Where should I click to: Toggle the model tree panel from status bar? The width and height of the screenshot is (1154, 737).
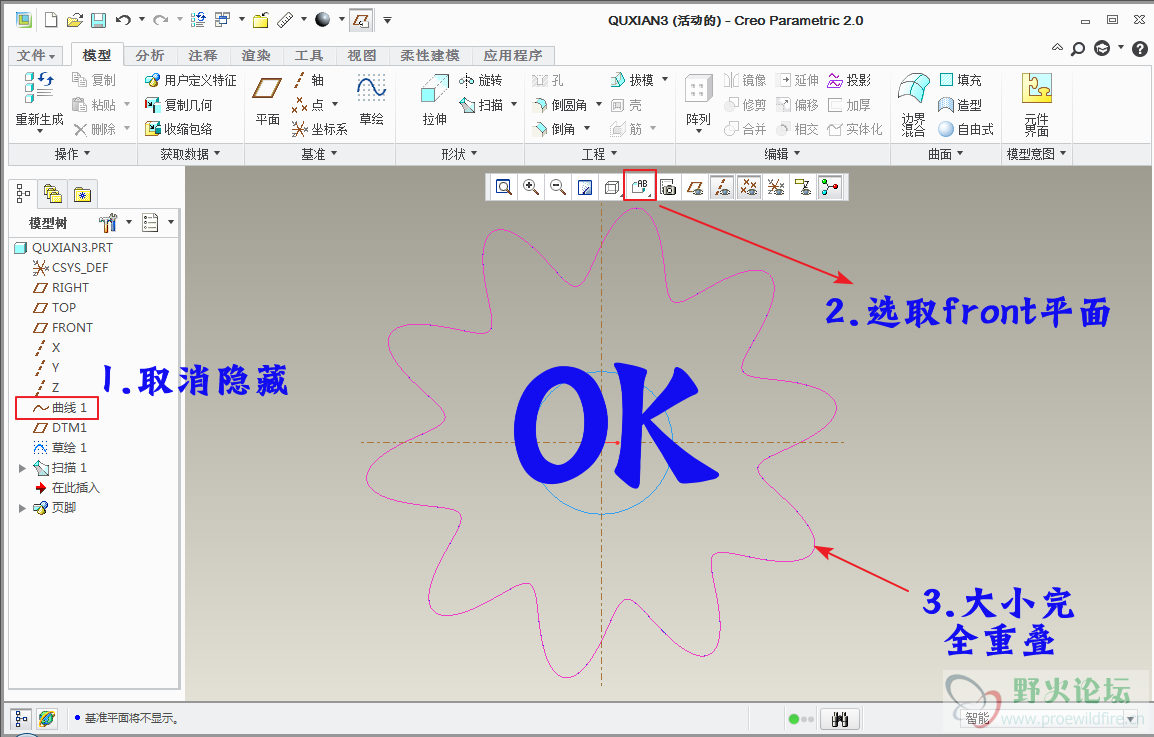[x=21, y=719]
